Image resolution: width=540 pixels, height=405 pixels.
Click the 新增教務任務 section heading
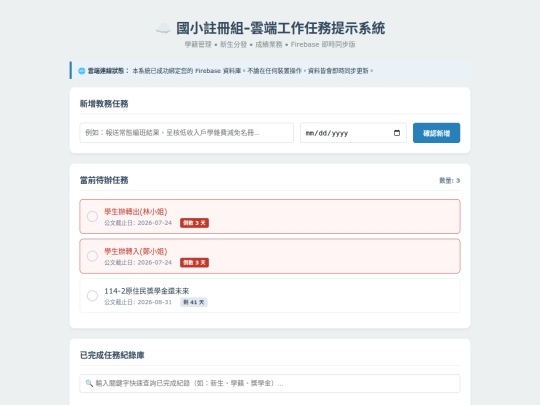click(104, 104)
